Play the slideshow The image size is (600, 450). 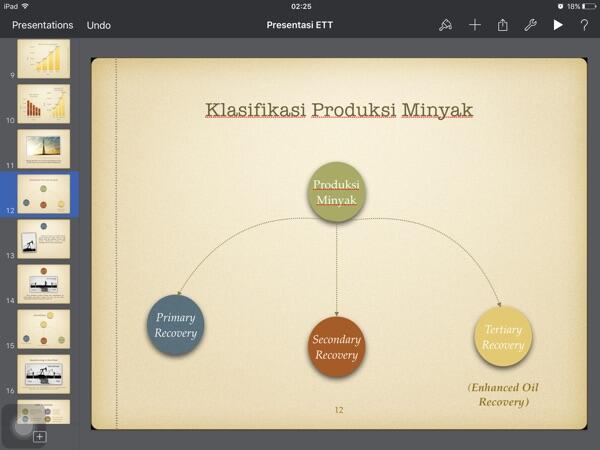(558, 25)
